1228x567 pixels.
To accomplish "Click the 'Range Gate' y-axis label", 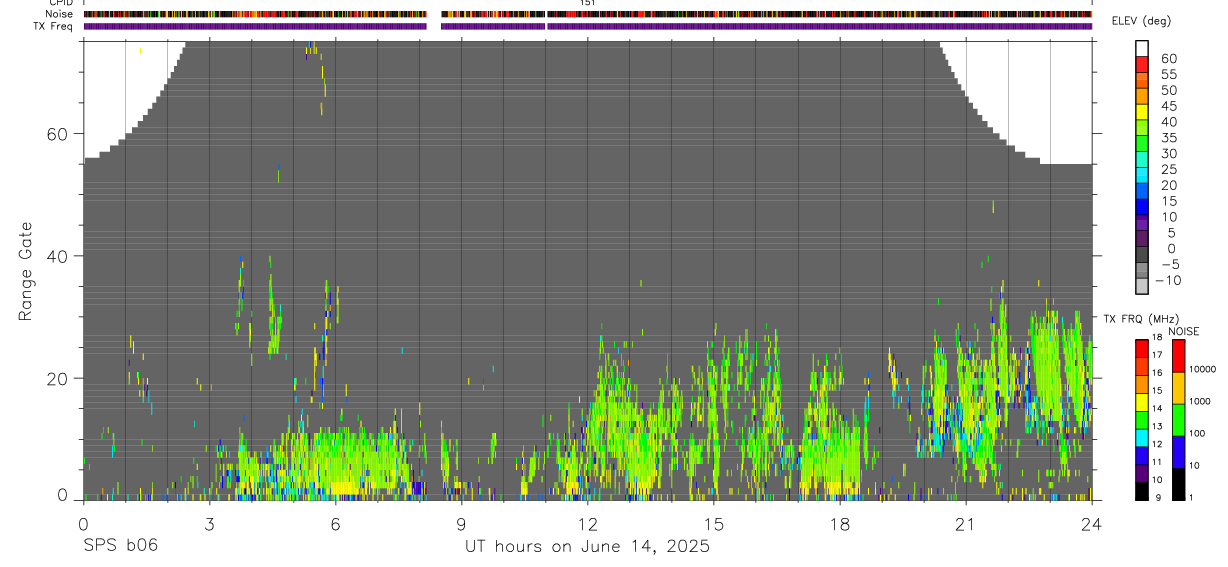I will pyautogui.click(x=27, y=272).
